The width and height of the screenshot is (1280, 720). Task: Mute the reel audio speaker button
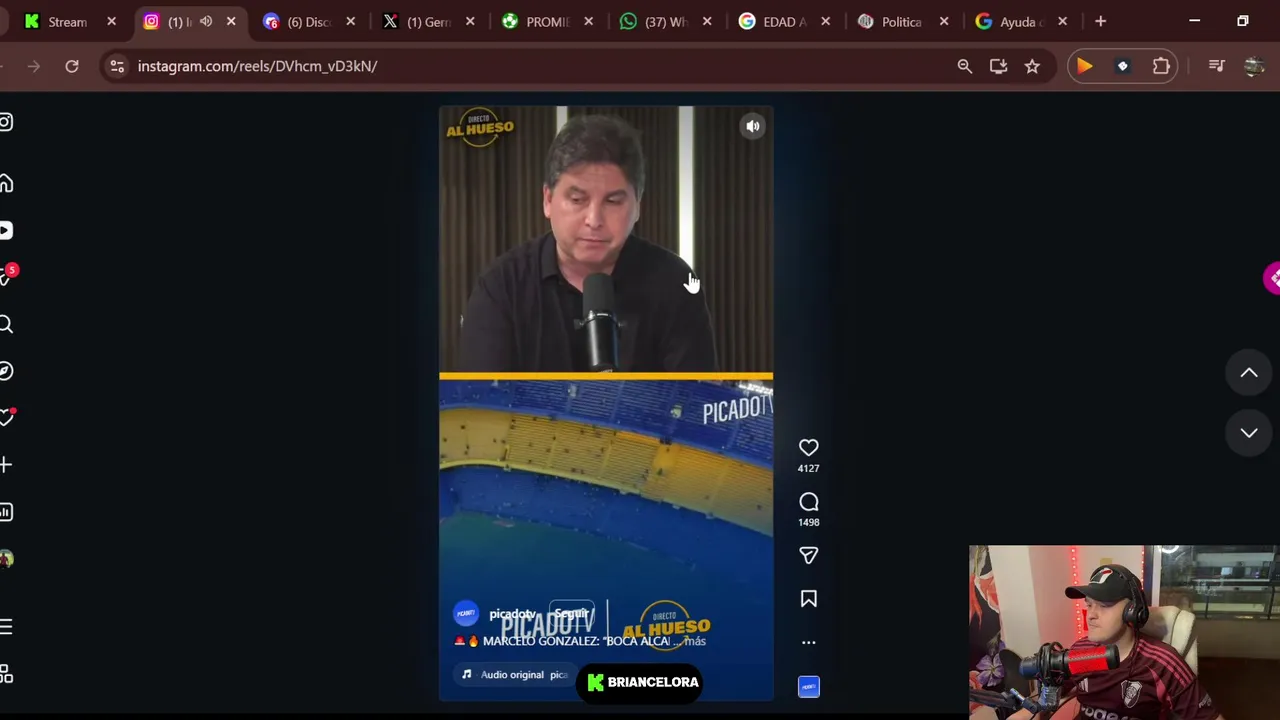pyautogui.click(x=753, y=126)
